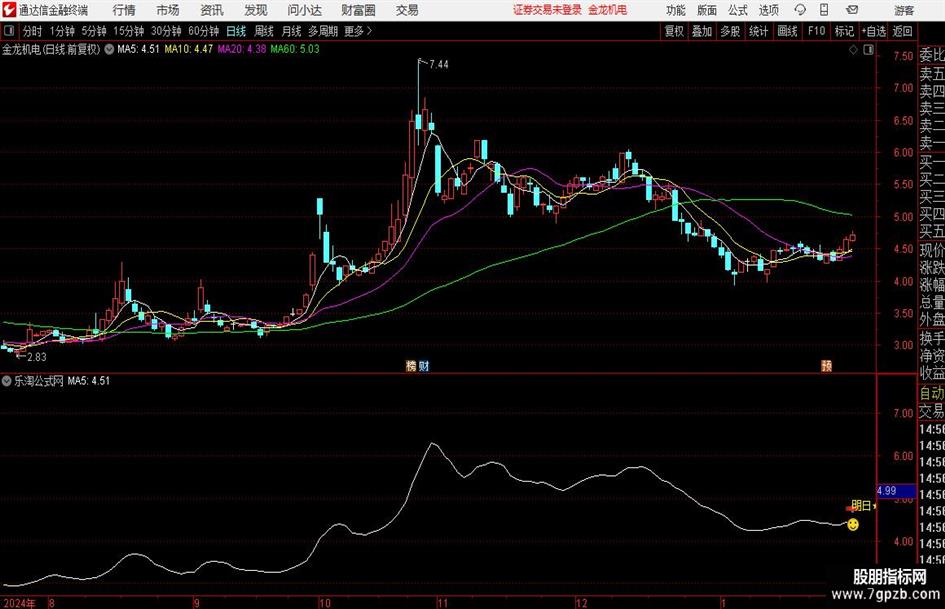Click the month 11 time axis marker

pyautogui.click(x=442, y=603)
